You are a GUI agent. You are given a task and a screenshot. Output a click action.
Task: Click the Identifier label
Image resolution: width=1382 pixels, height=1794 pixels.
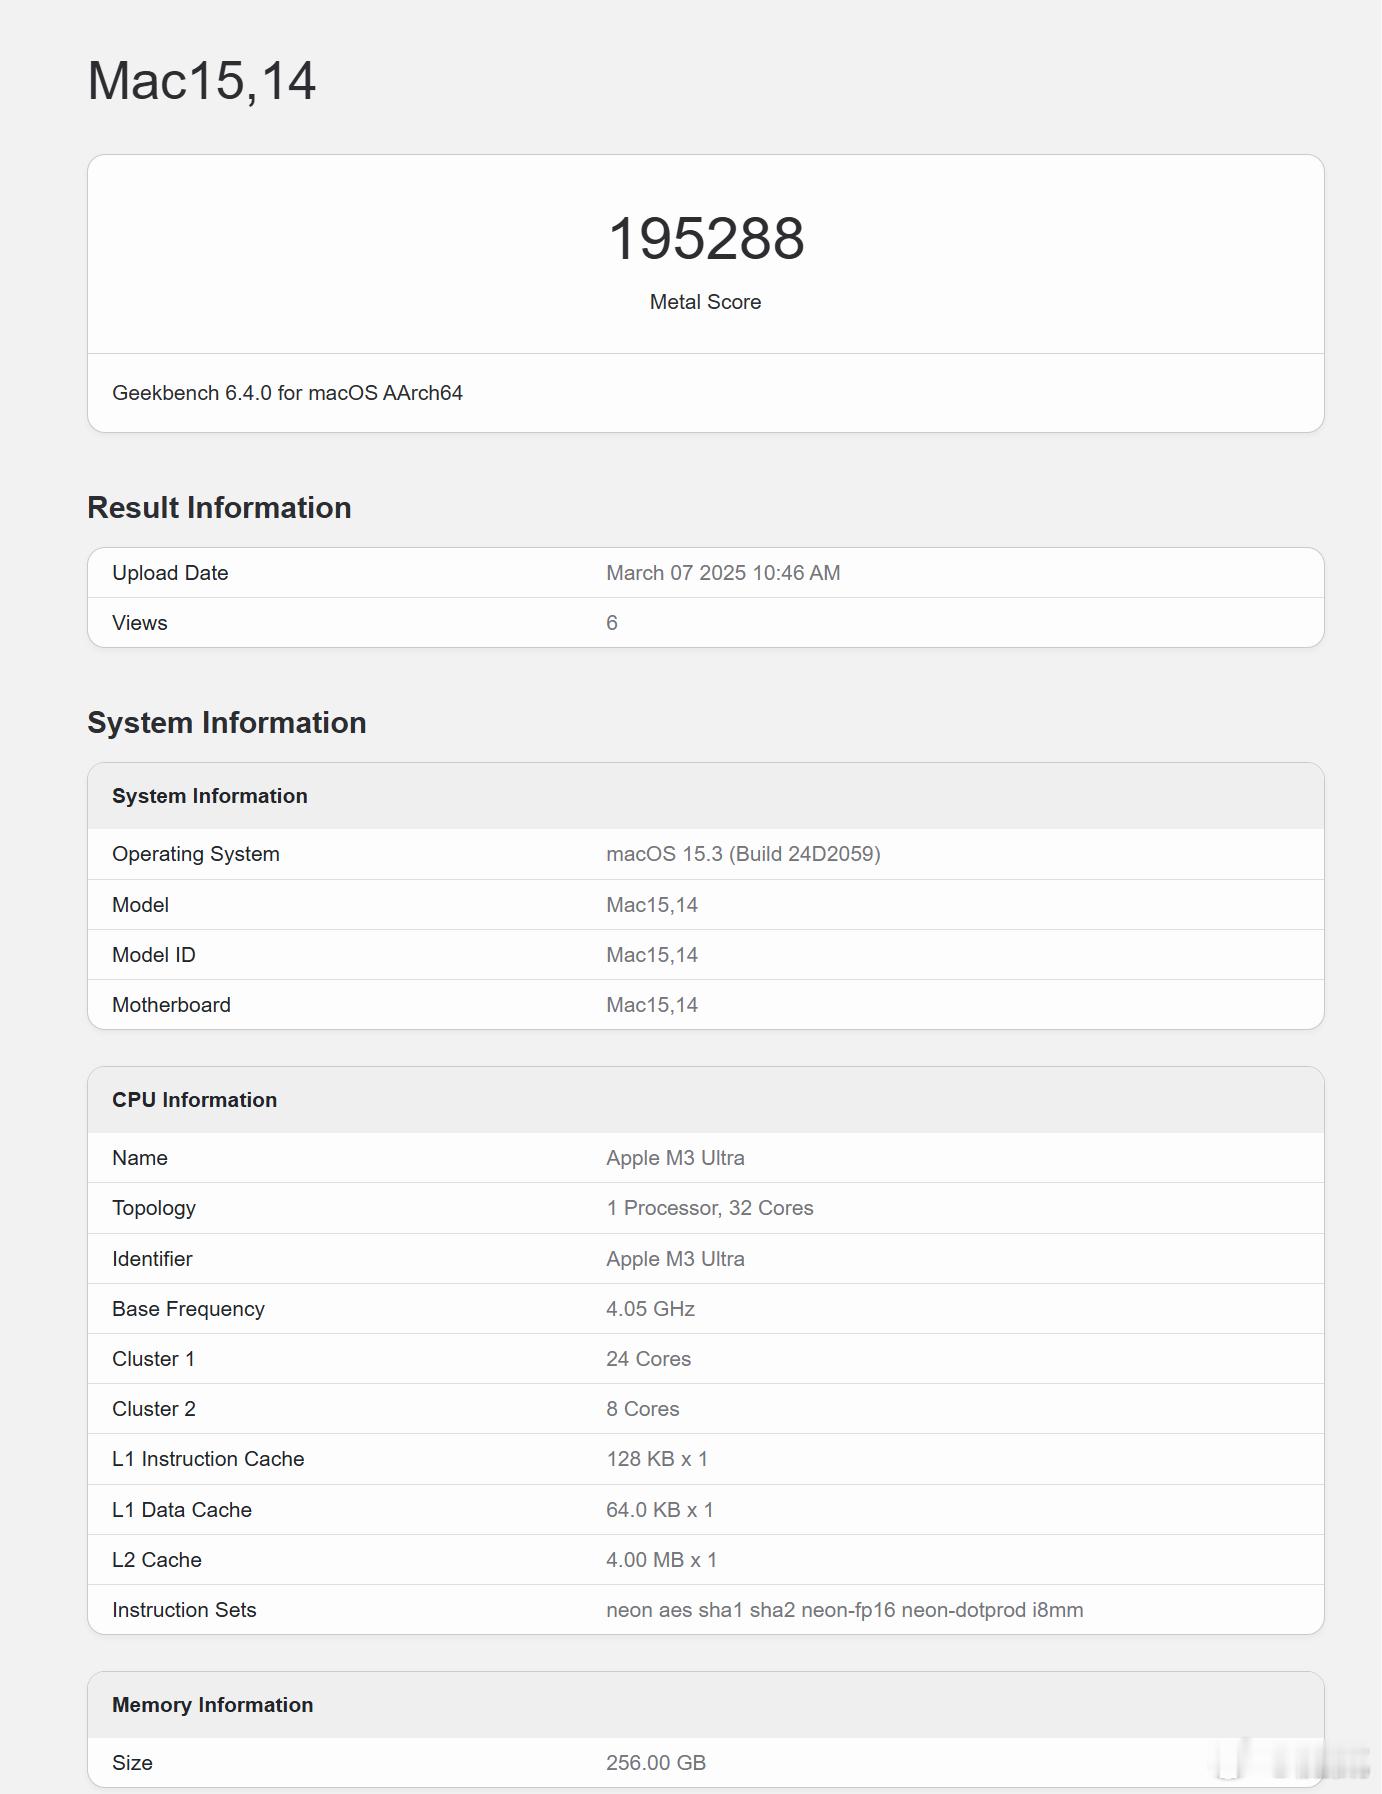152,1259
